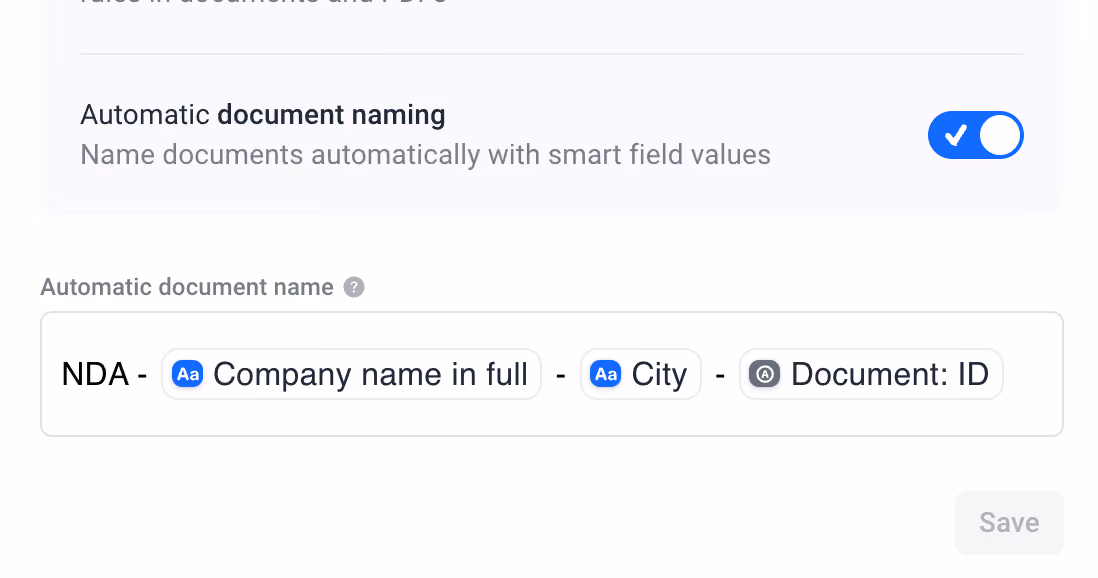Click the Automatic document naming heading
This screenshot has height=578, width=1098.
(x=263, y=115)
